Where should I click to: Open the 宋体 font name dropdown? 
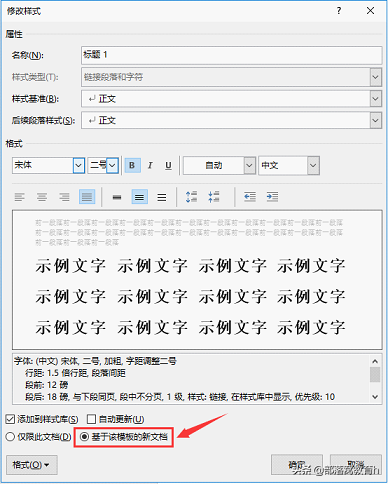79,165
